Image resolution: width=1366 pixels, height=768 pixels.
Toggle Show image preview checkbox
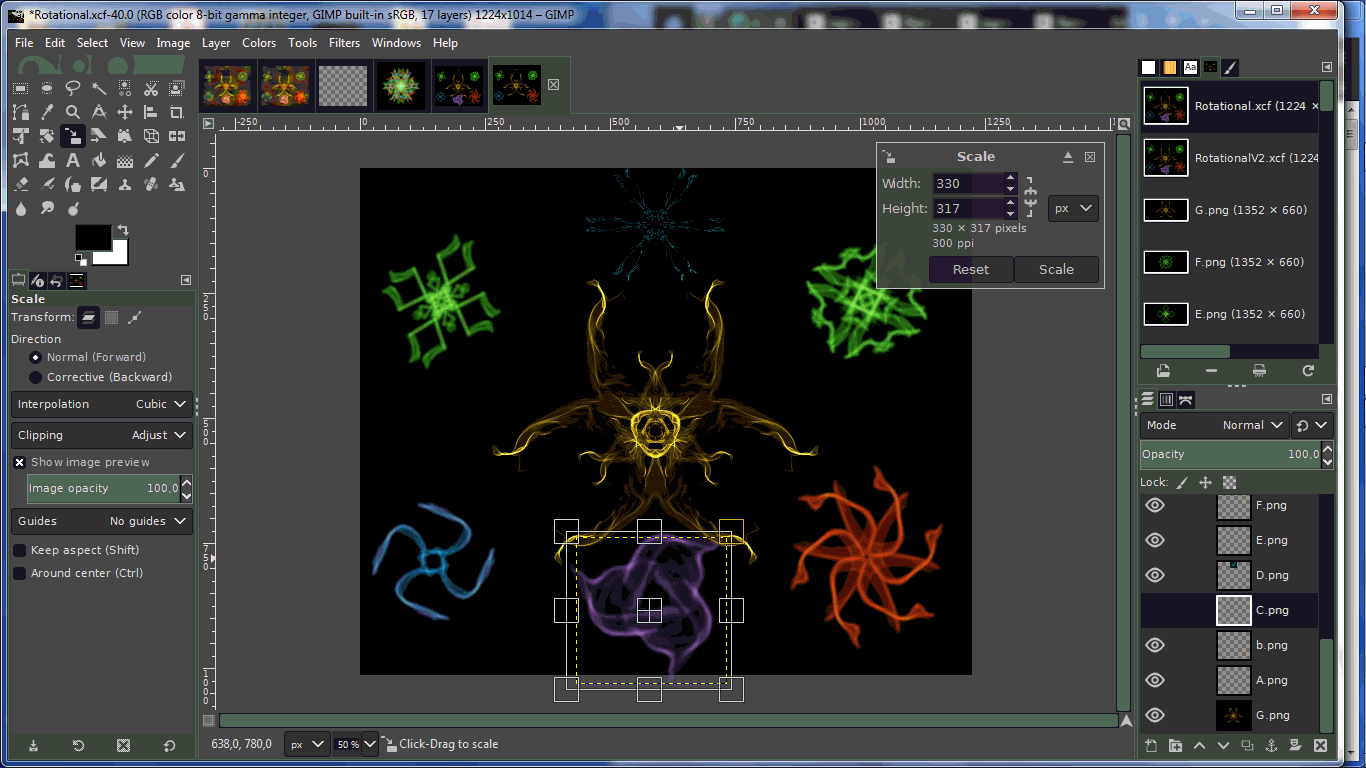pos(19,462)
